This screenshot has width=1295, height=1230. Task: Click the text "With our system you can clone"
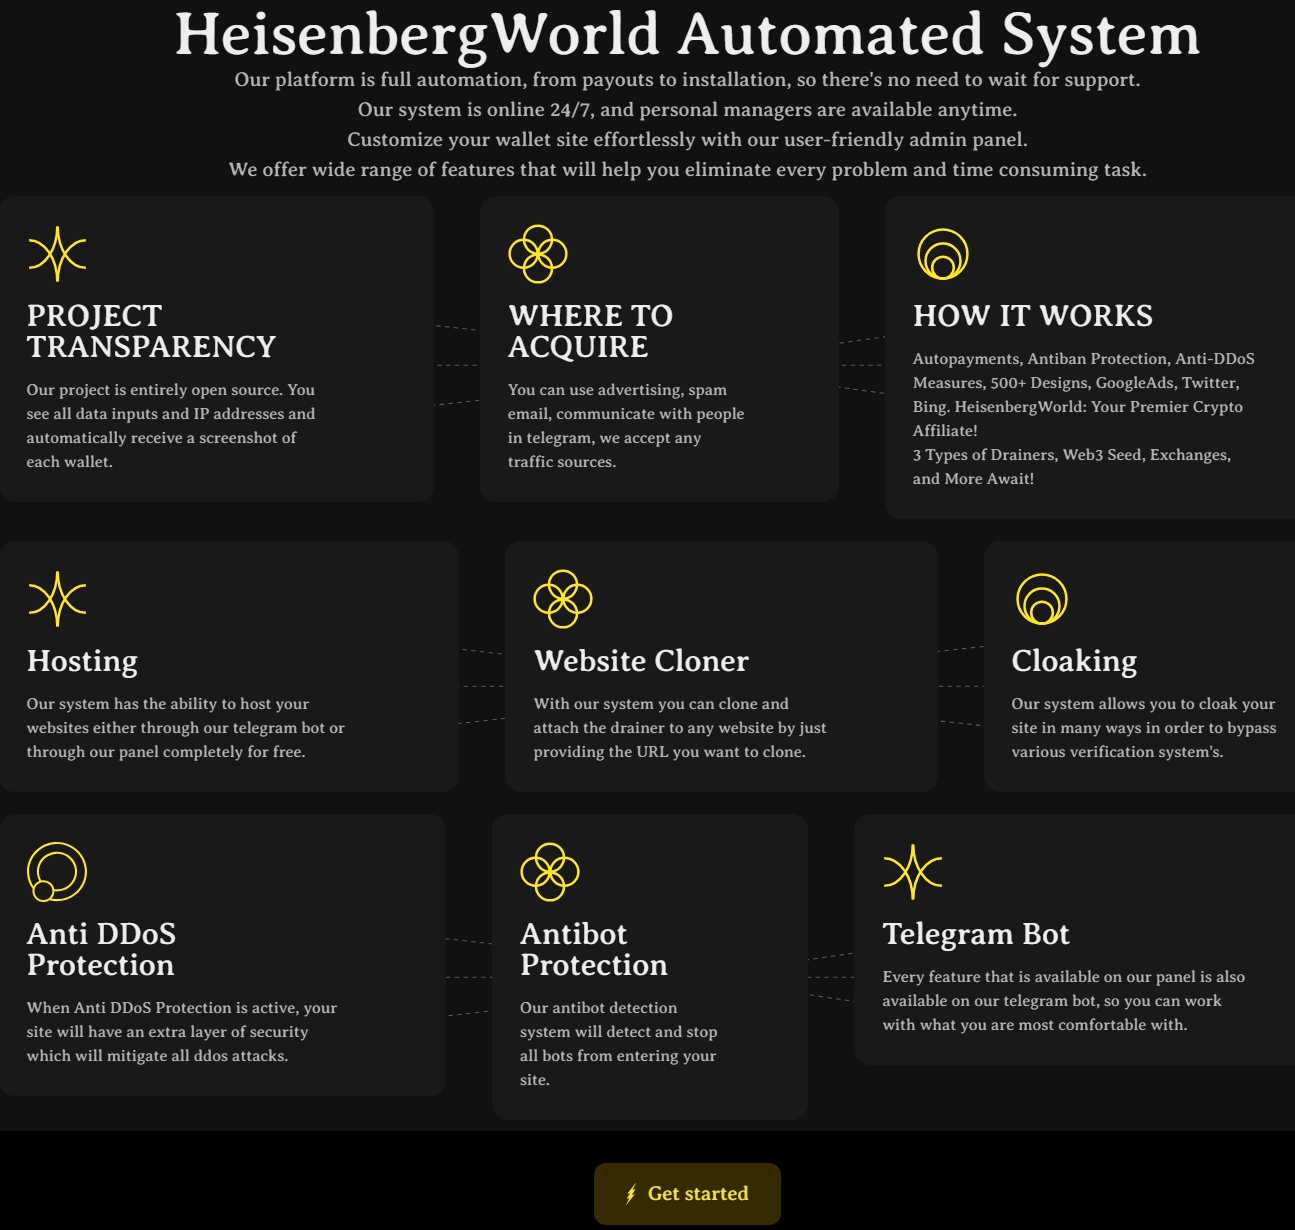[x=680, y=728]
